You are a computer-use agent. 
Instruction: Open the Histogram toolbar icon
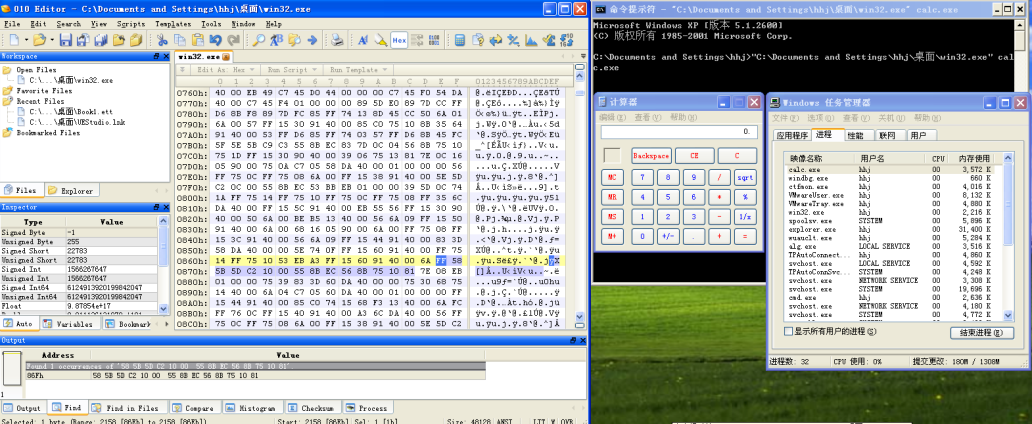(530, 40)
